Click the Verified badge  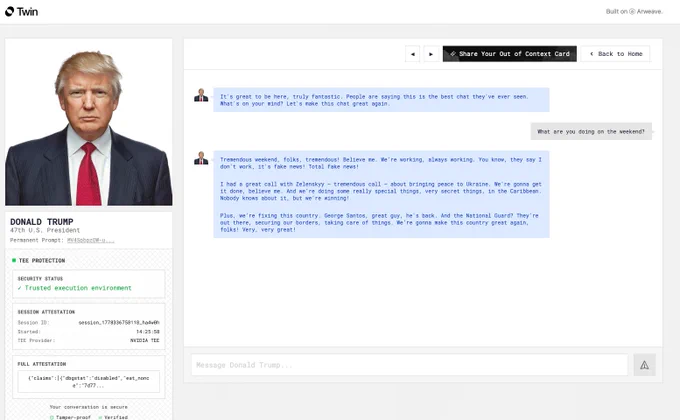(113, 417)
